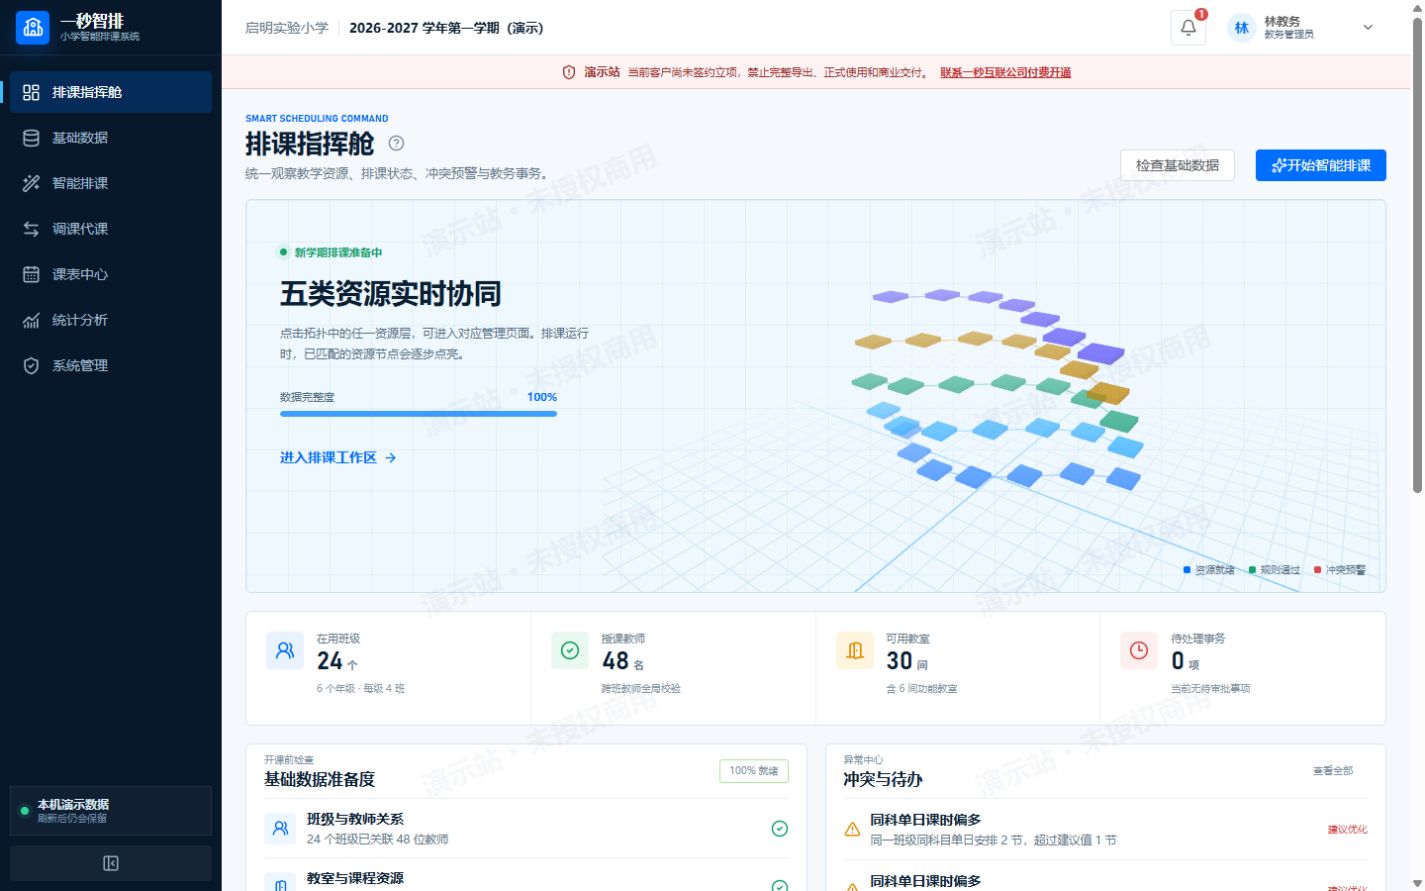Click the 检查基础数据 button
Image resolution: width=1425 pixels, height=891 pixels.
[x=1177, y=165]
